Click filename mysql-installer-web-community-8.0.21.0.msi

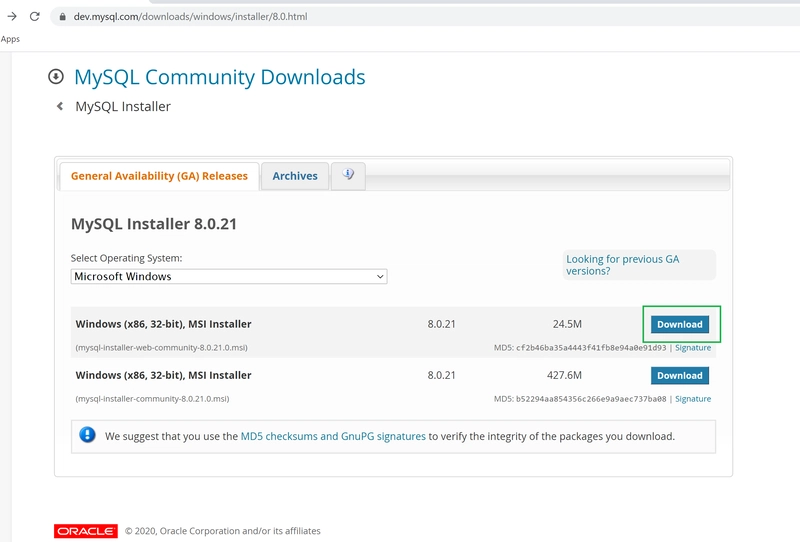click(161, 348)
